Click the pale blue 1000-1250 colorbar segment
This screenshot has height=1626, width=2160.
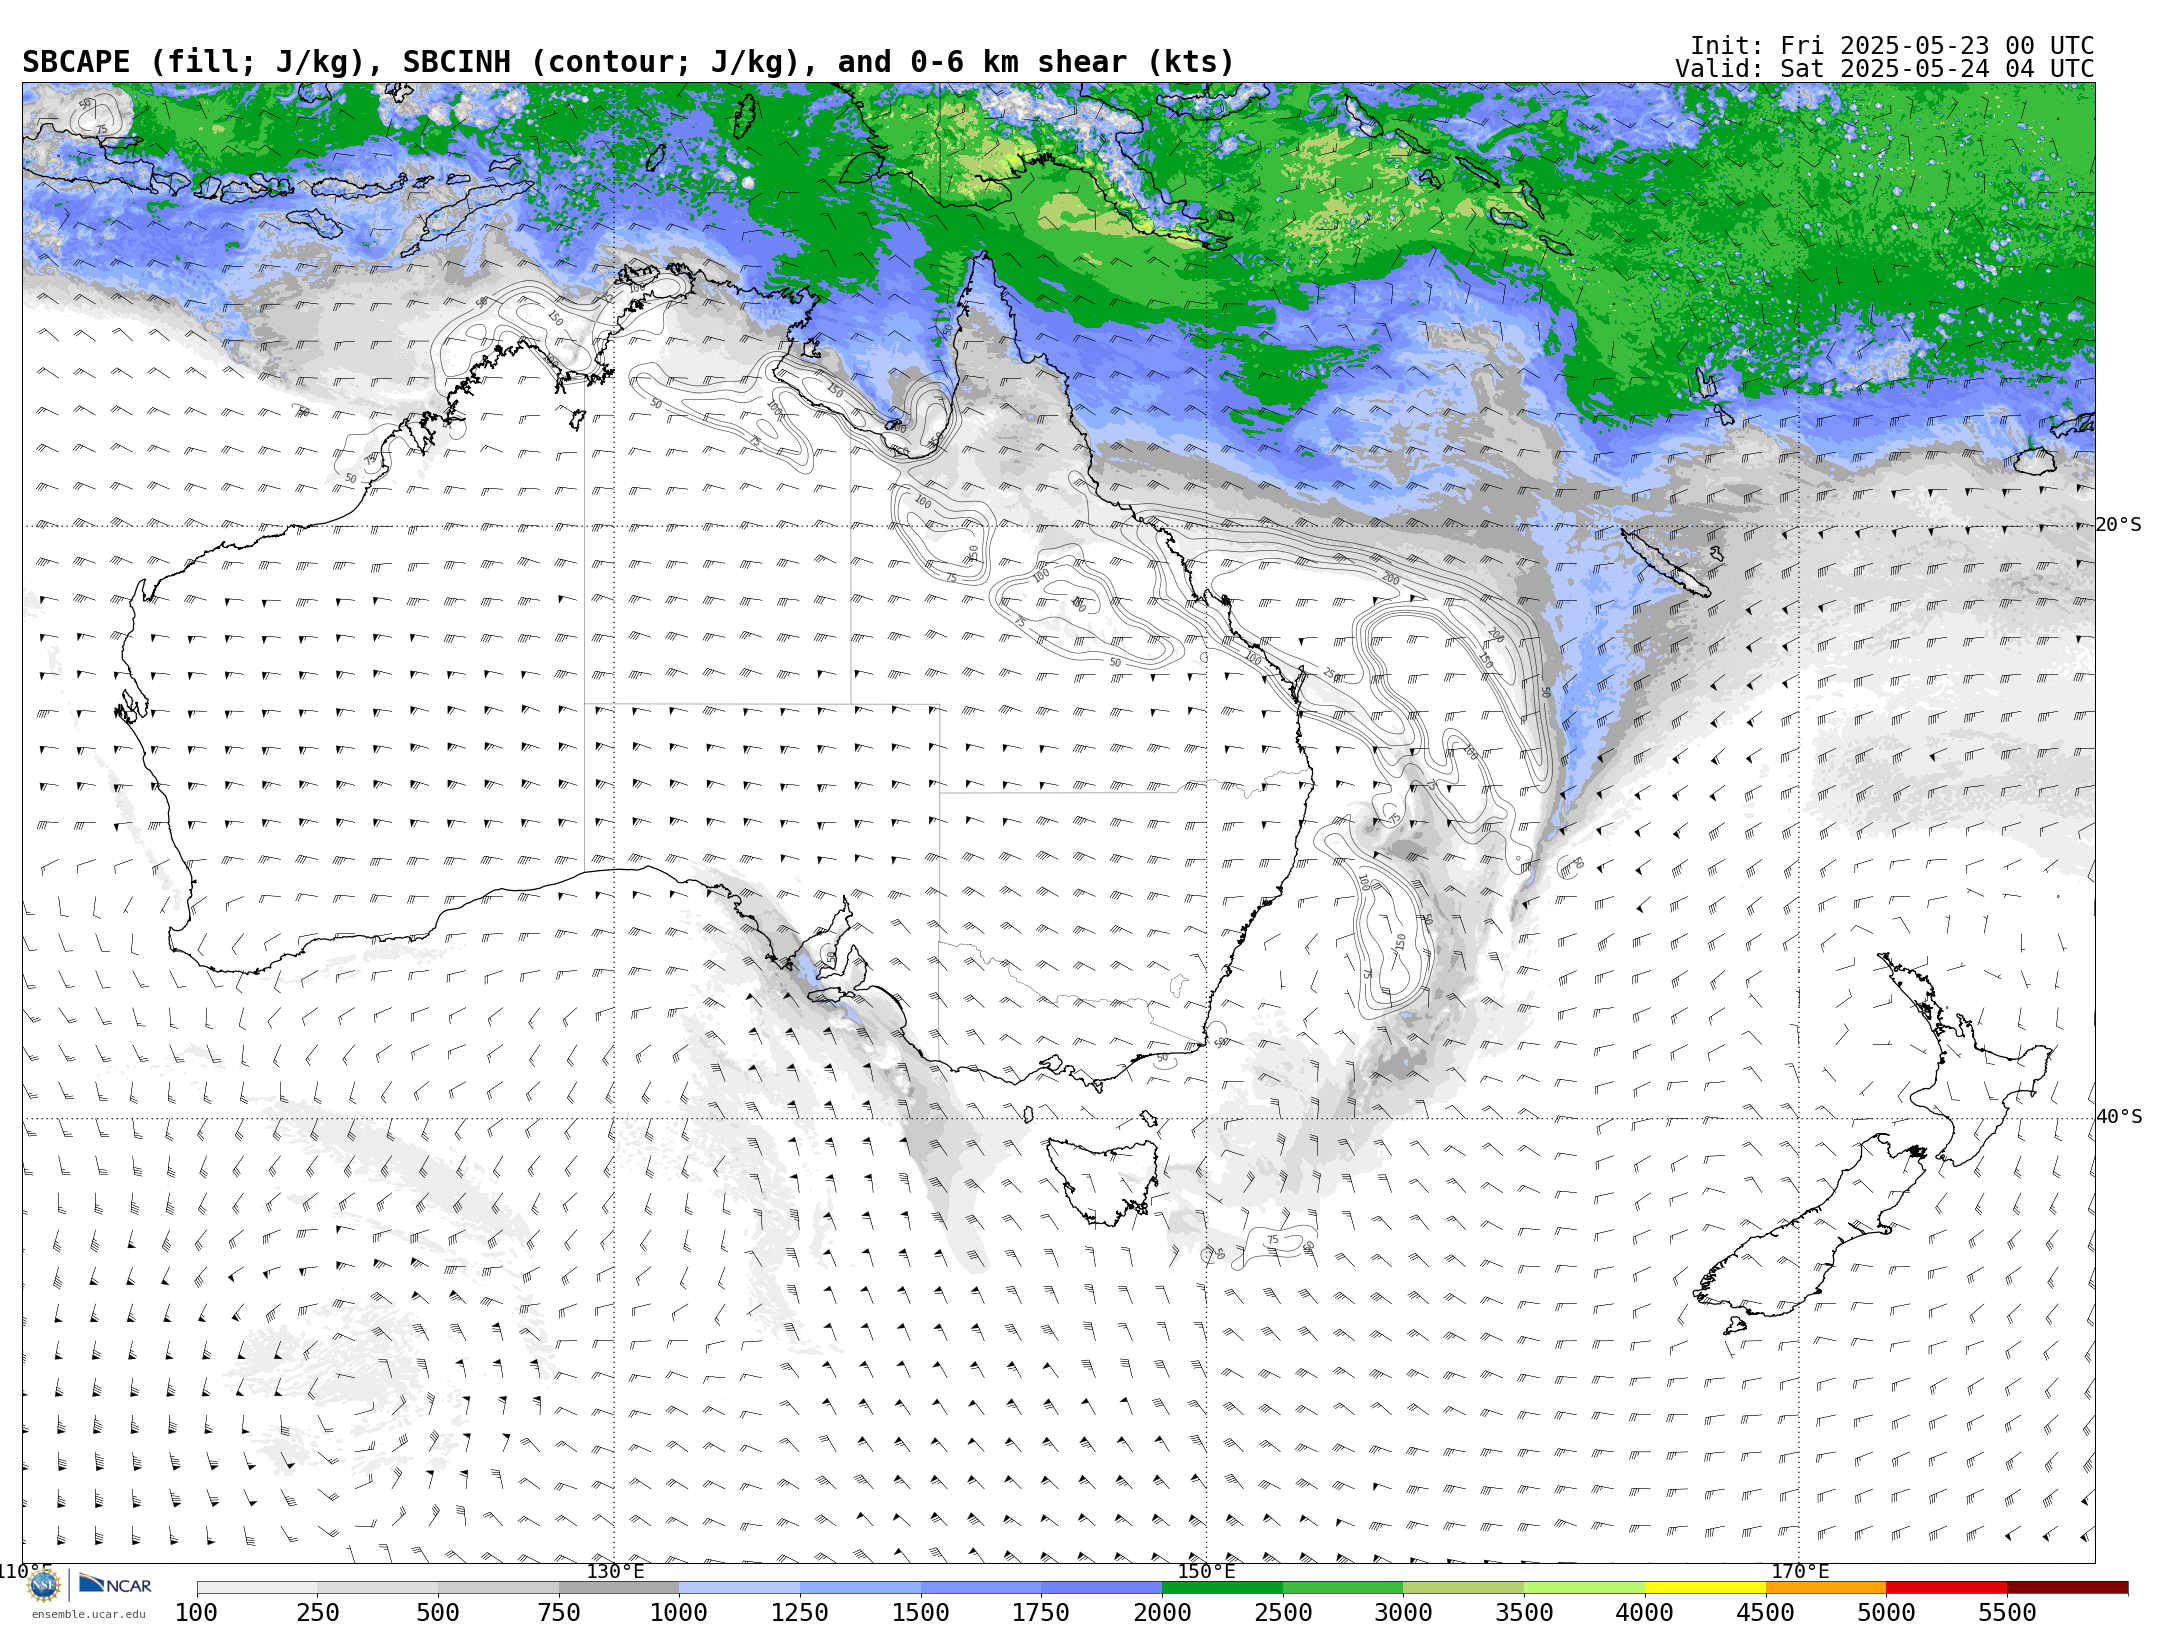tap(739, 1588)
